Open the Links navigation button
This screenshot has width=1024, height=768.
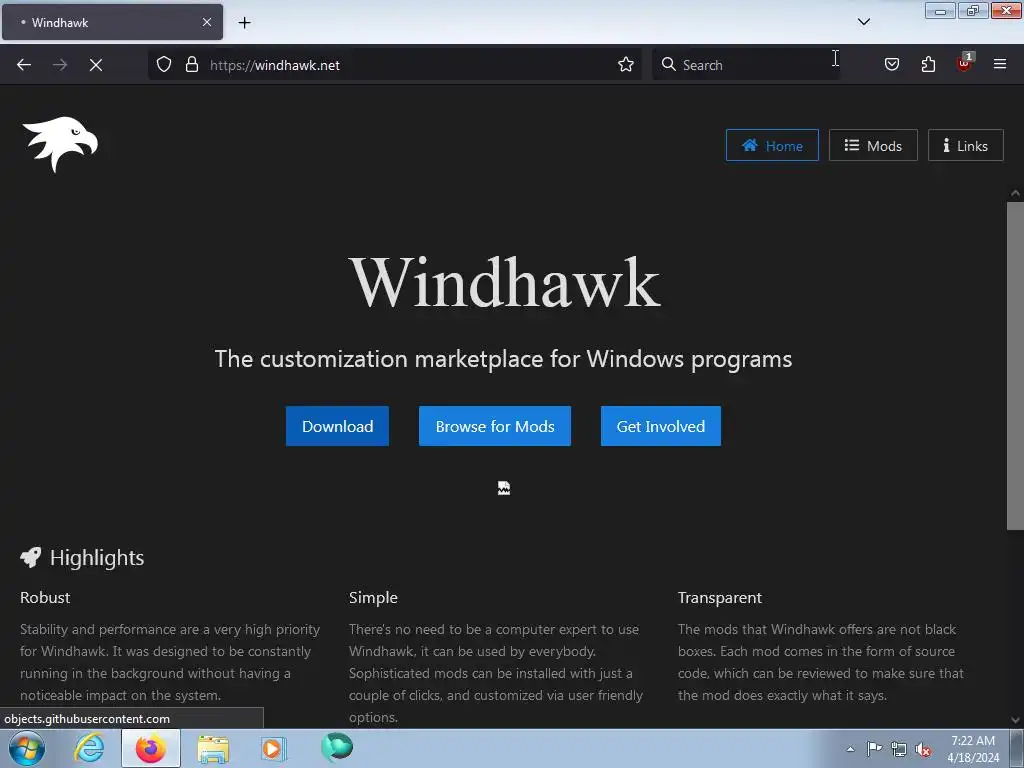click(x=965, y=146)
